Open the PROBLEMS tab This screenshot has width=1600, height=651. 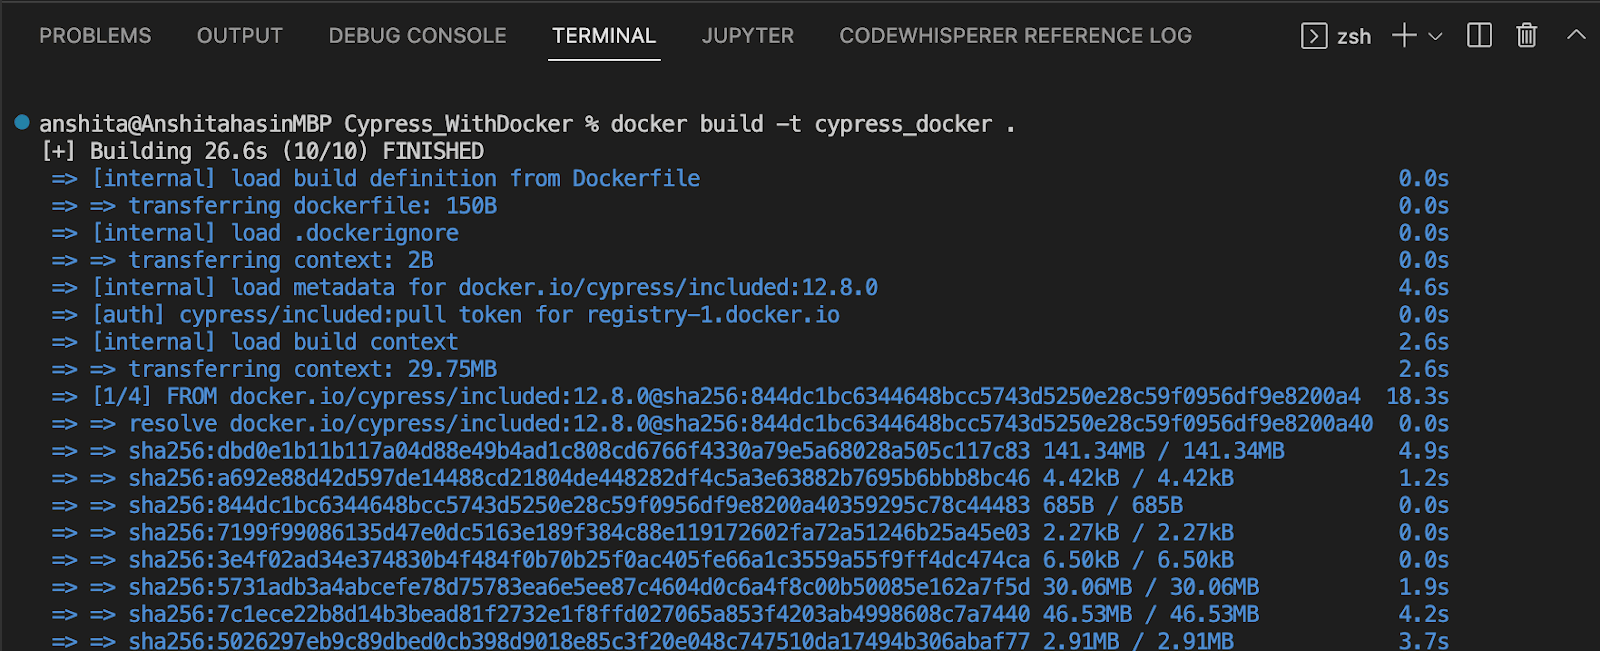pos(95,35)
